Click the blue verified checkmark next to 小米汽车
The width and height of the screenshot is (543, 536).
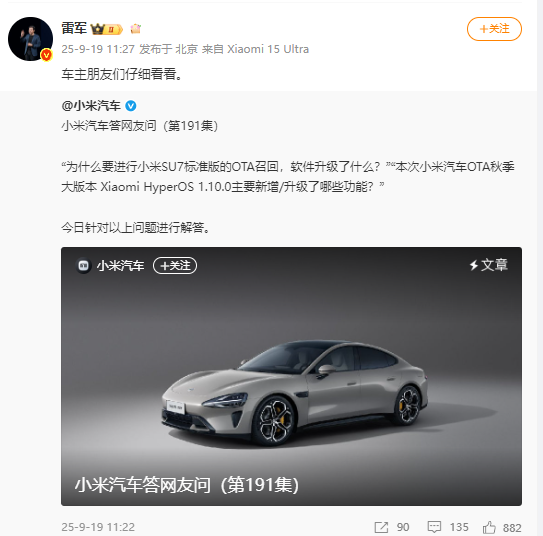tap(131, 106)
